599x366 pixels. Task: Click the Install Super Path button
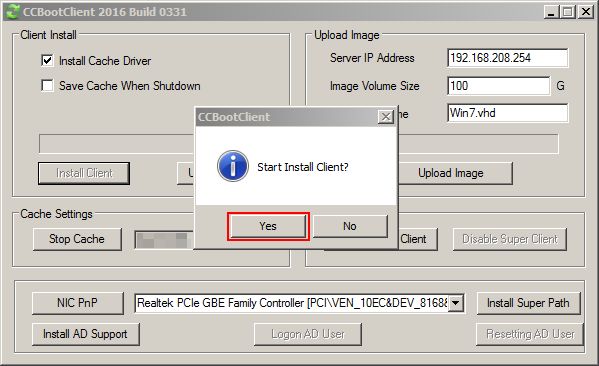[528, 303]
